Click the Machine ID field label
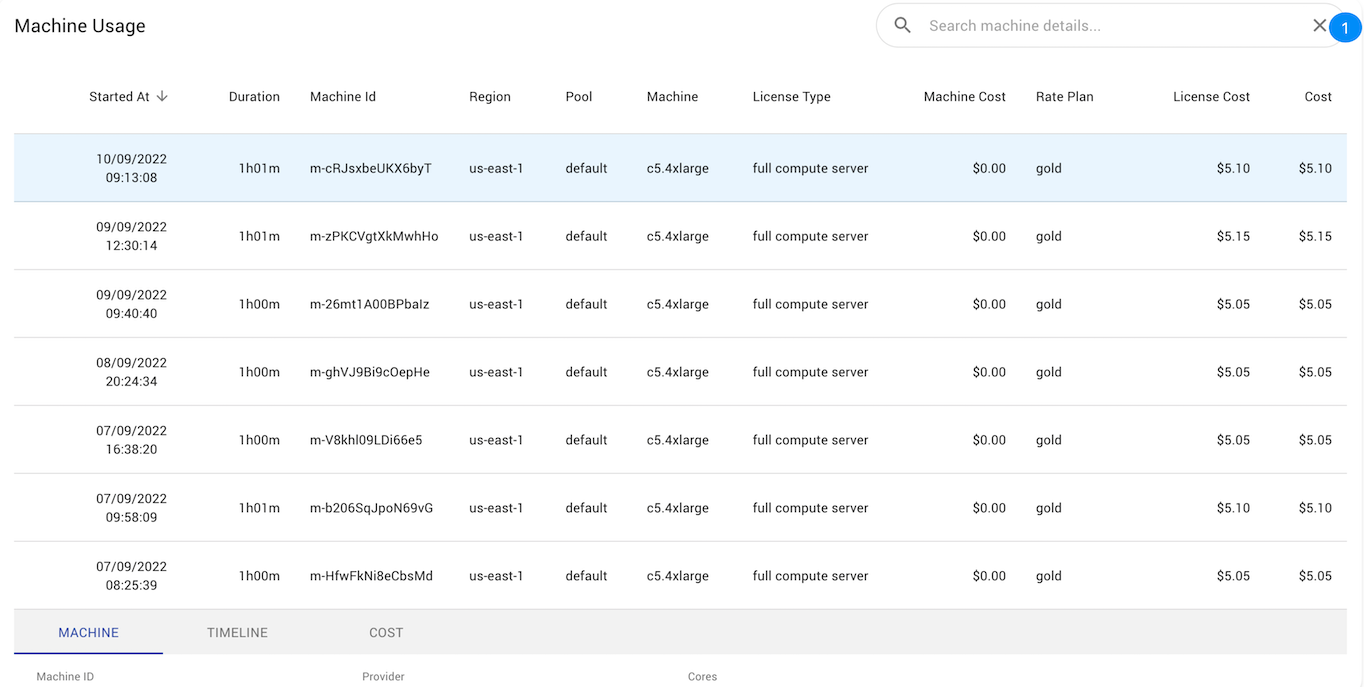This screenshot has height=687, width=1364. [65, 677]
